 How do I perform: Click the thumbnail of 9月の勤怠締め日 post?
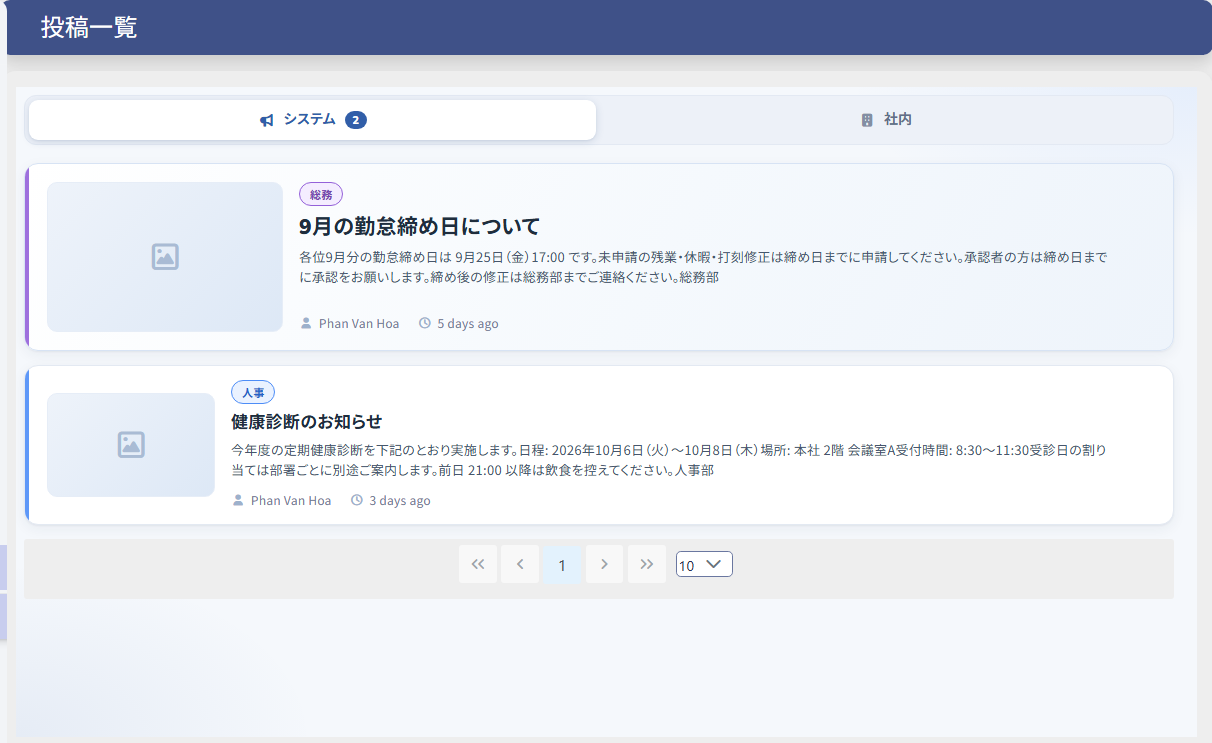click(165, 257)
